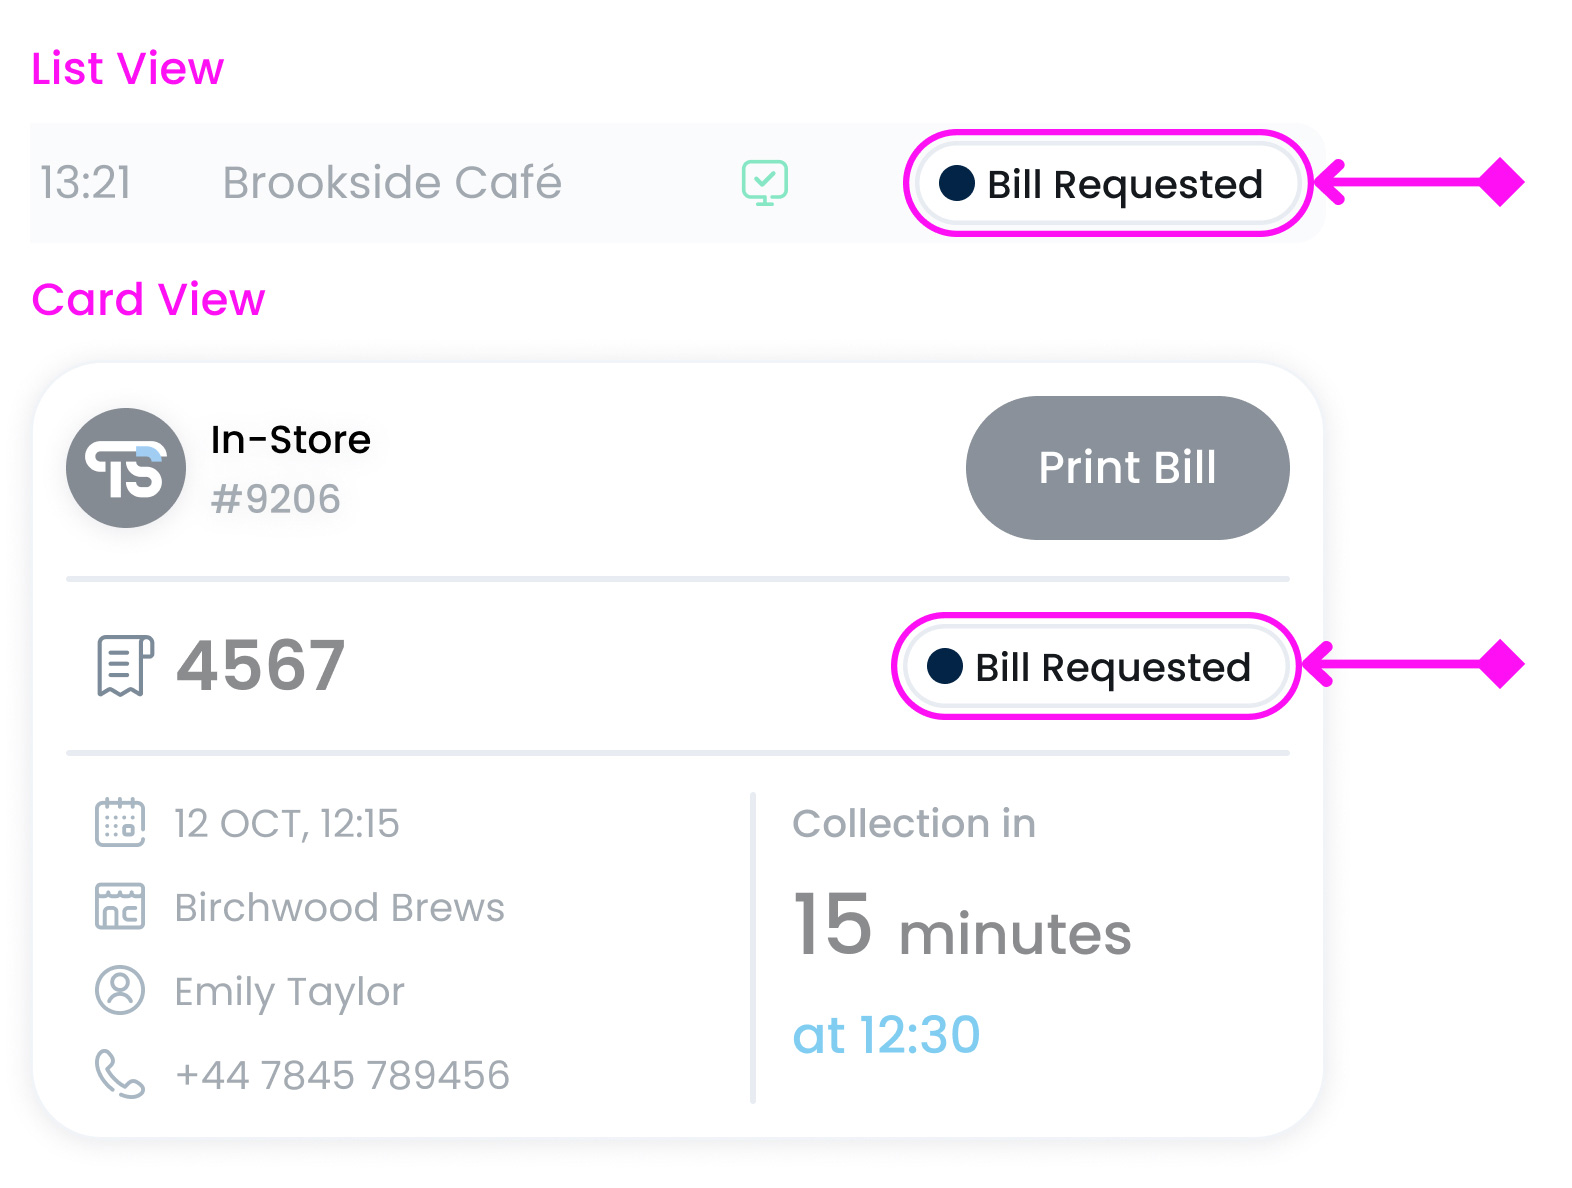Select the TS avatar logo on the card
The width and height of the screenshot is (1572, 1188).
(x=125, y=467)
